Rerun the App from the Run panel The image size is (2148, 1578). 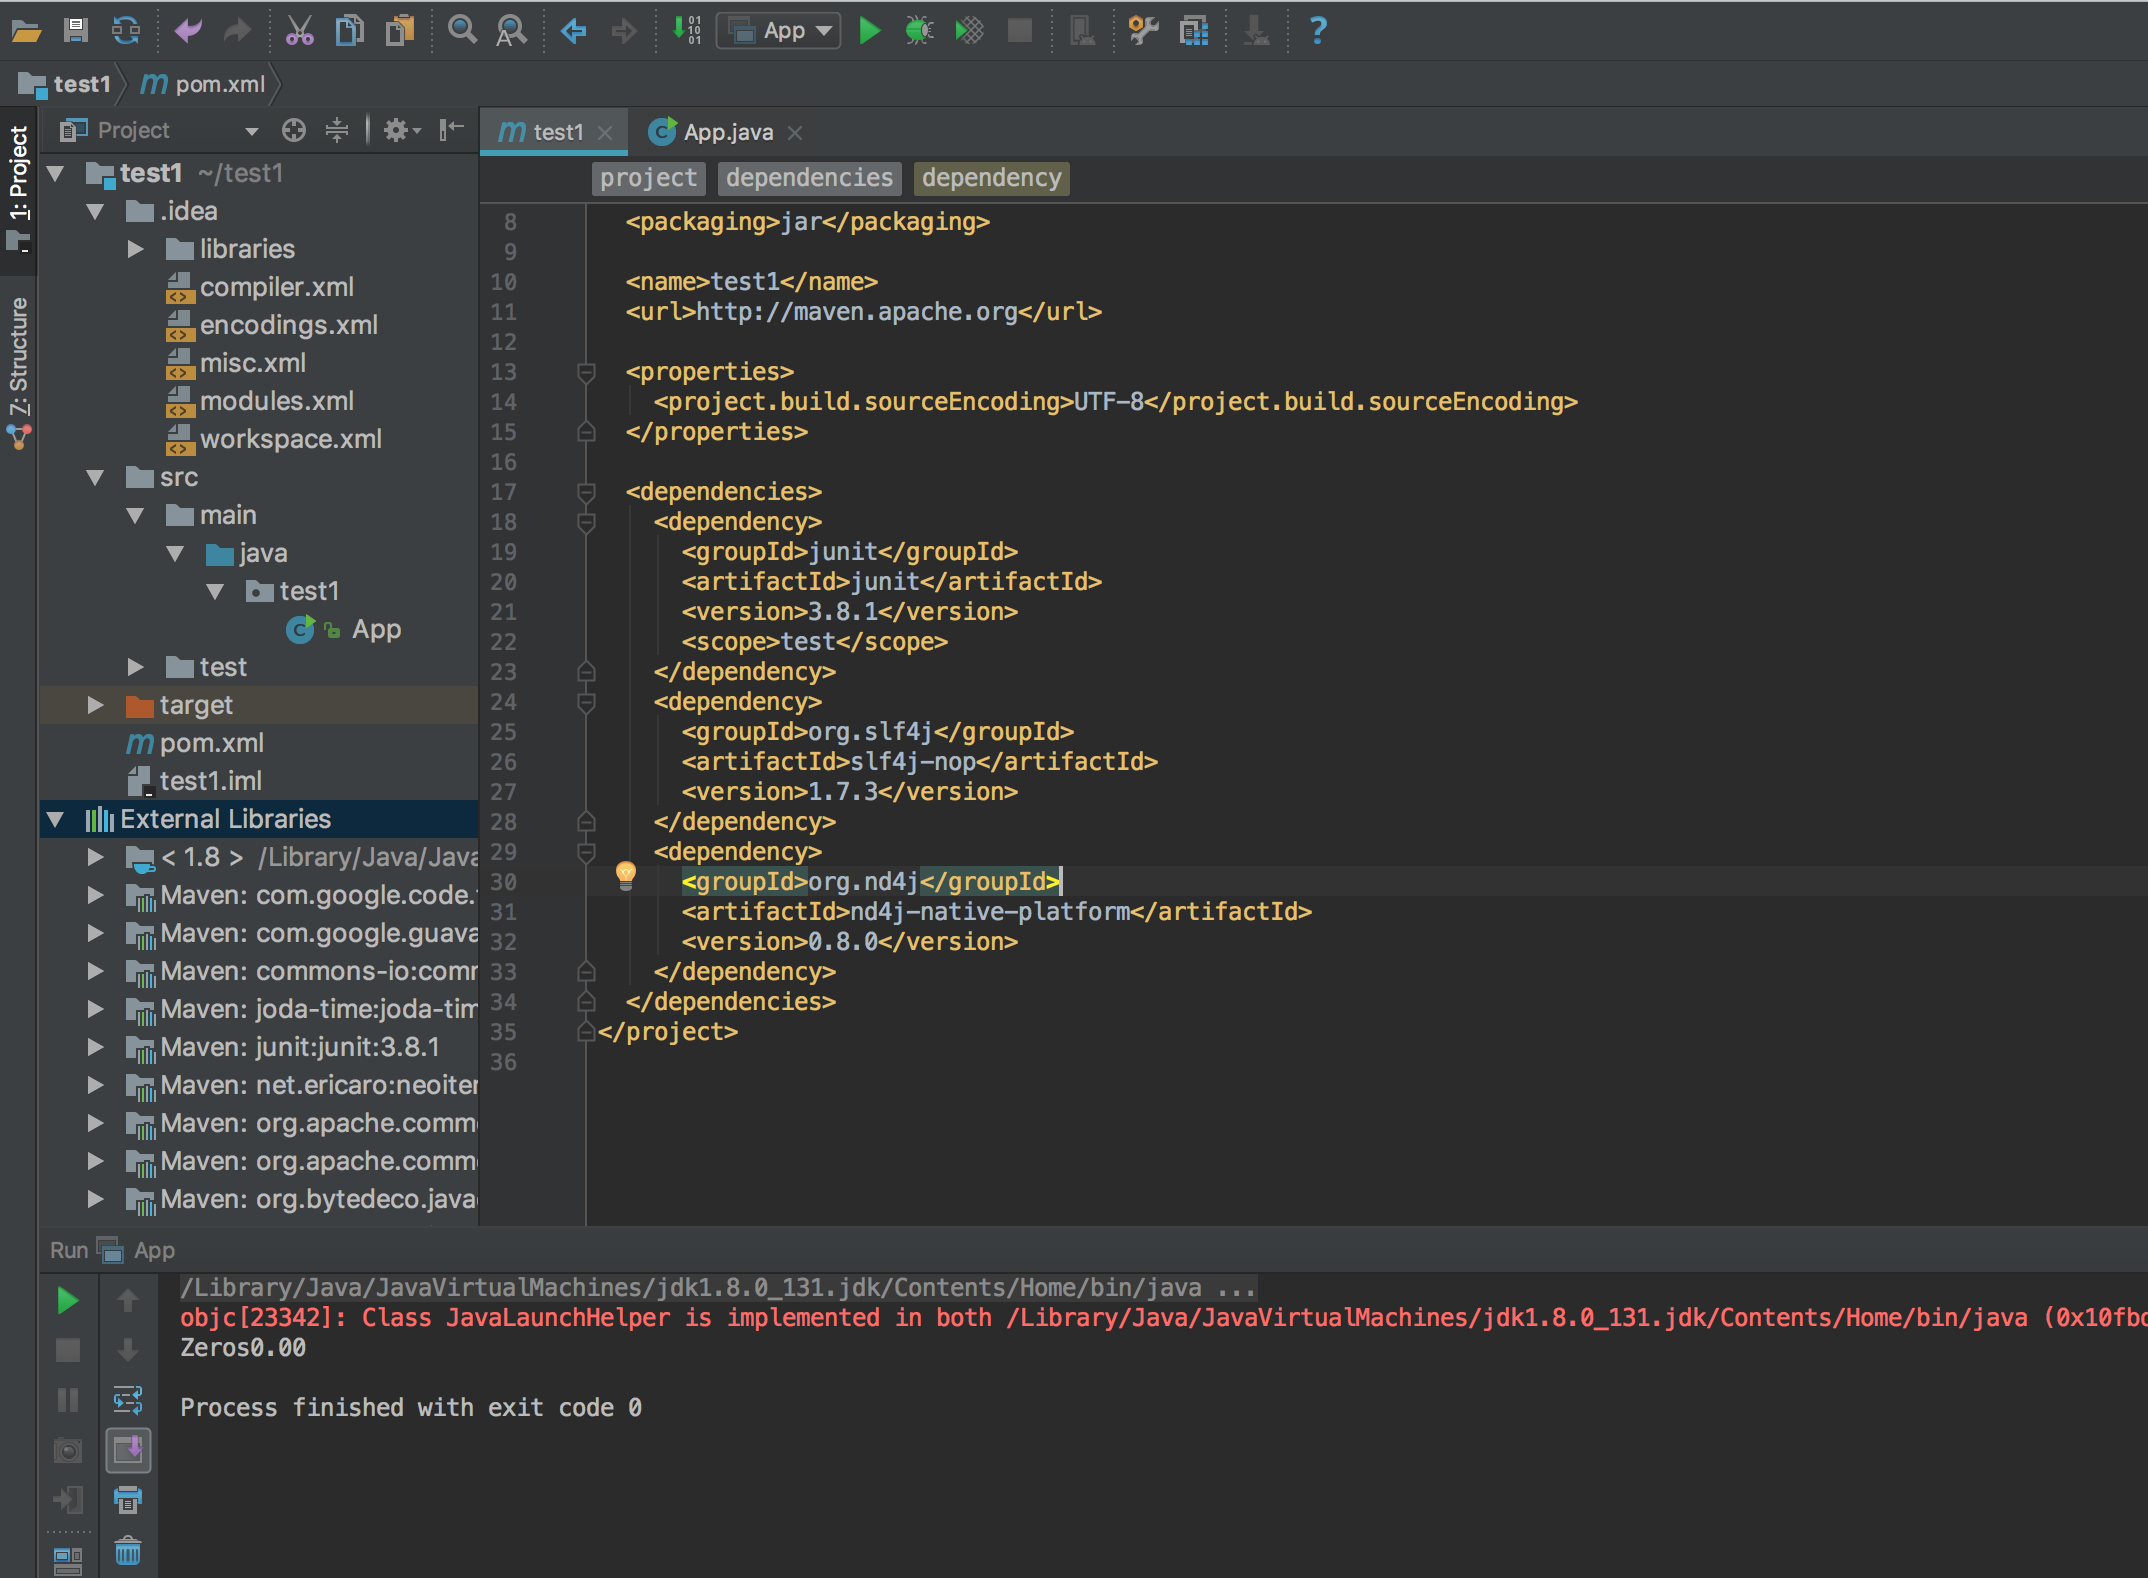(x=67, y=1300)
